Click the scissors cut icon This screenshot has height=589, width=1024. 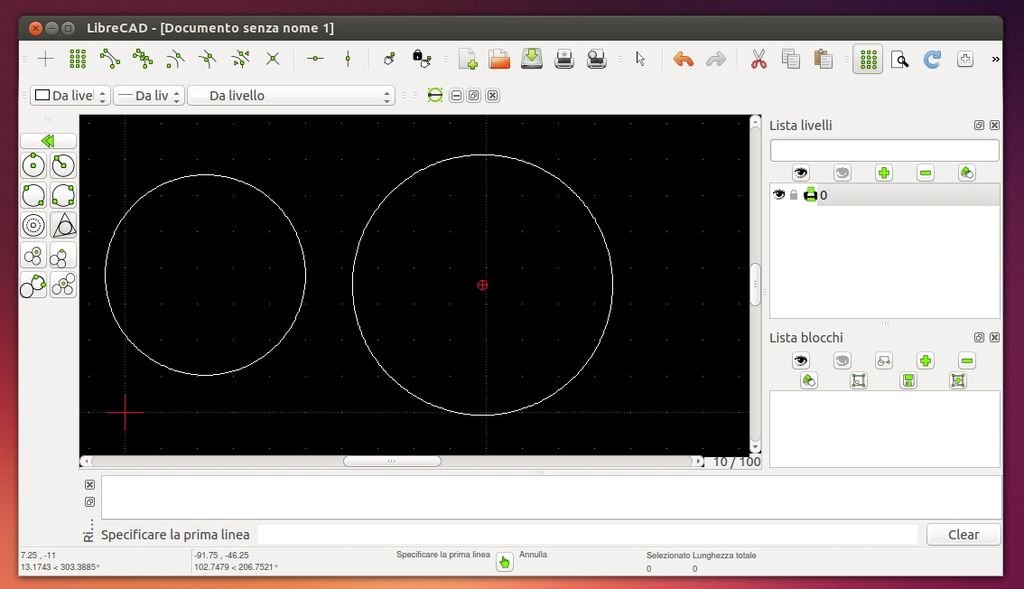tap(758, 59)
